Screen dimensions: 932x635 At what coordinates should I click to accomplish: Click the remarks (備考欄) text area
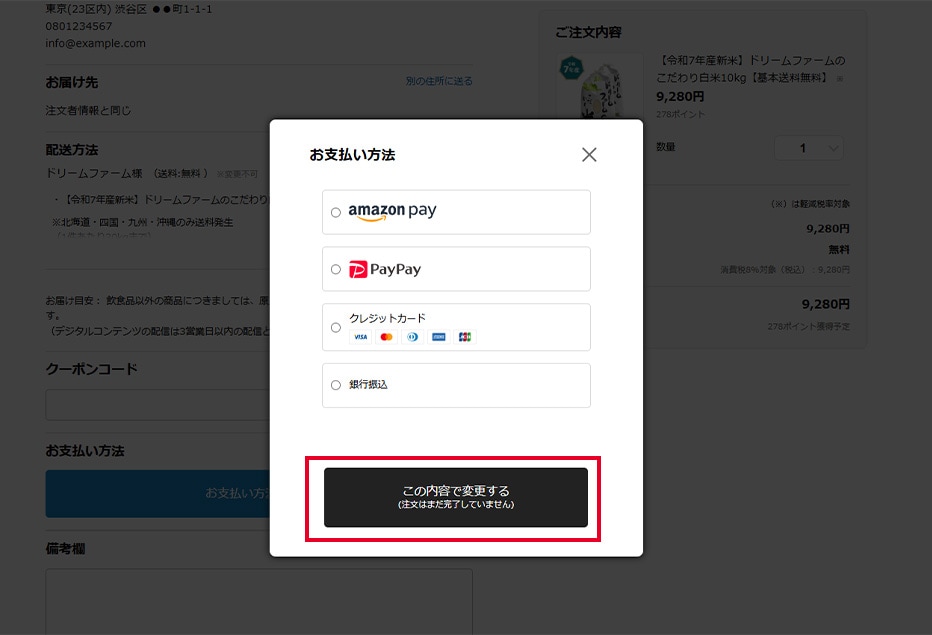coord(259,602)
